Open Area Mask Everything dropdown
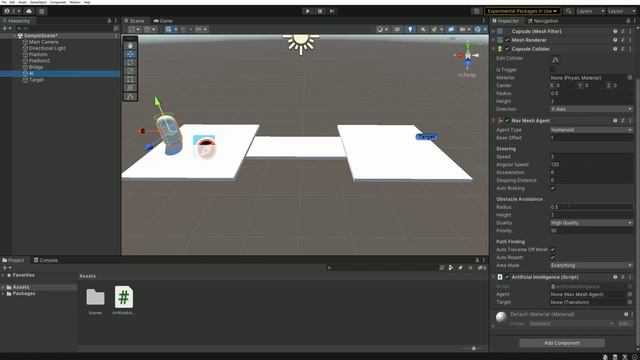 (x=591, y=265)
